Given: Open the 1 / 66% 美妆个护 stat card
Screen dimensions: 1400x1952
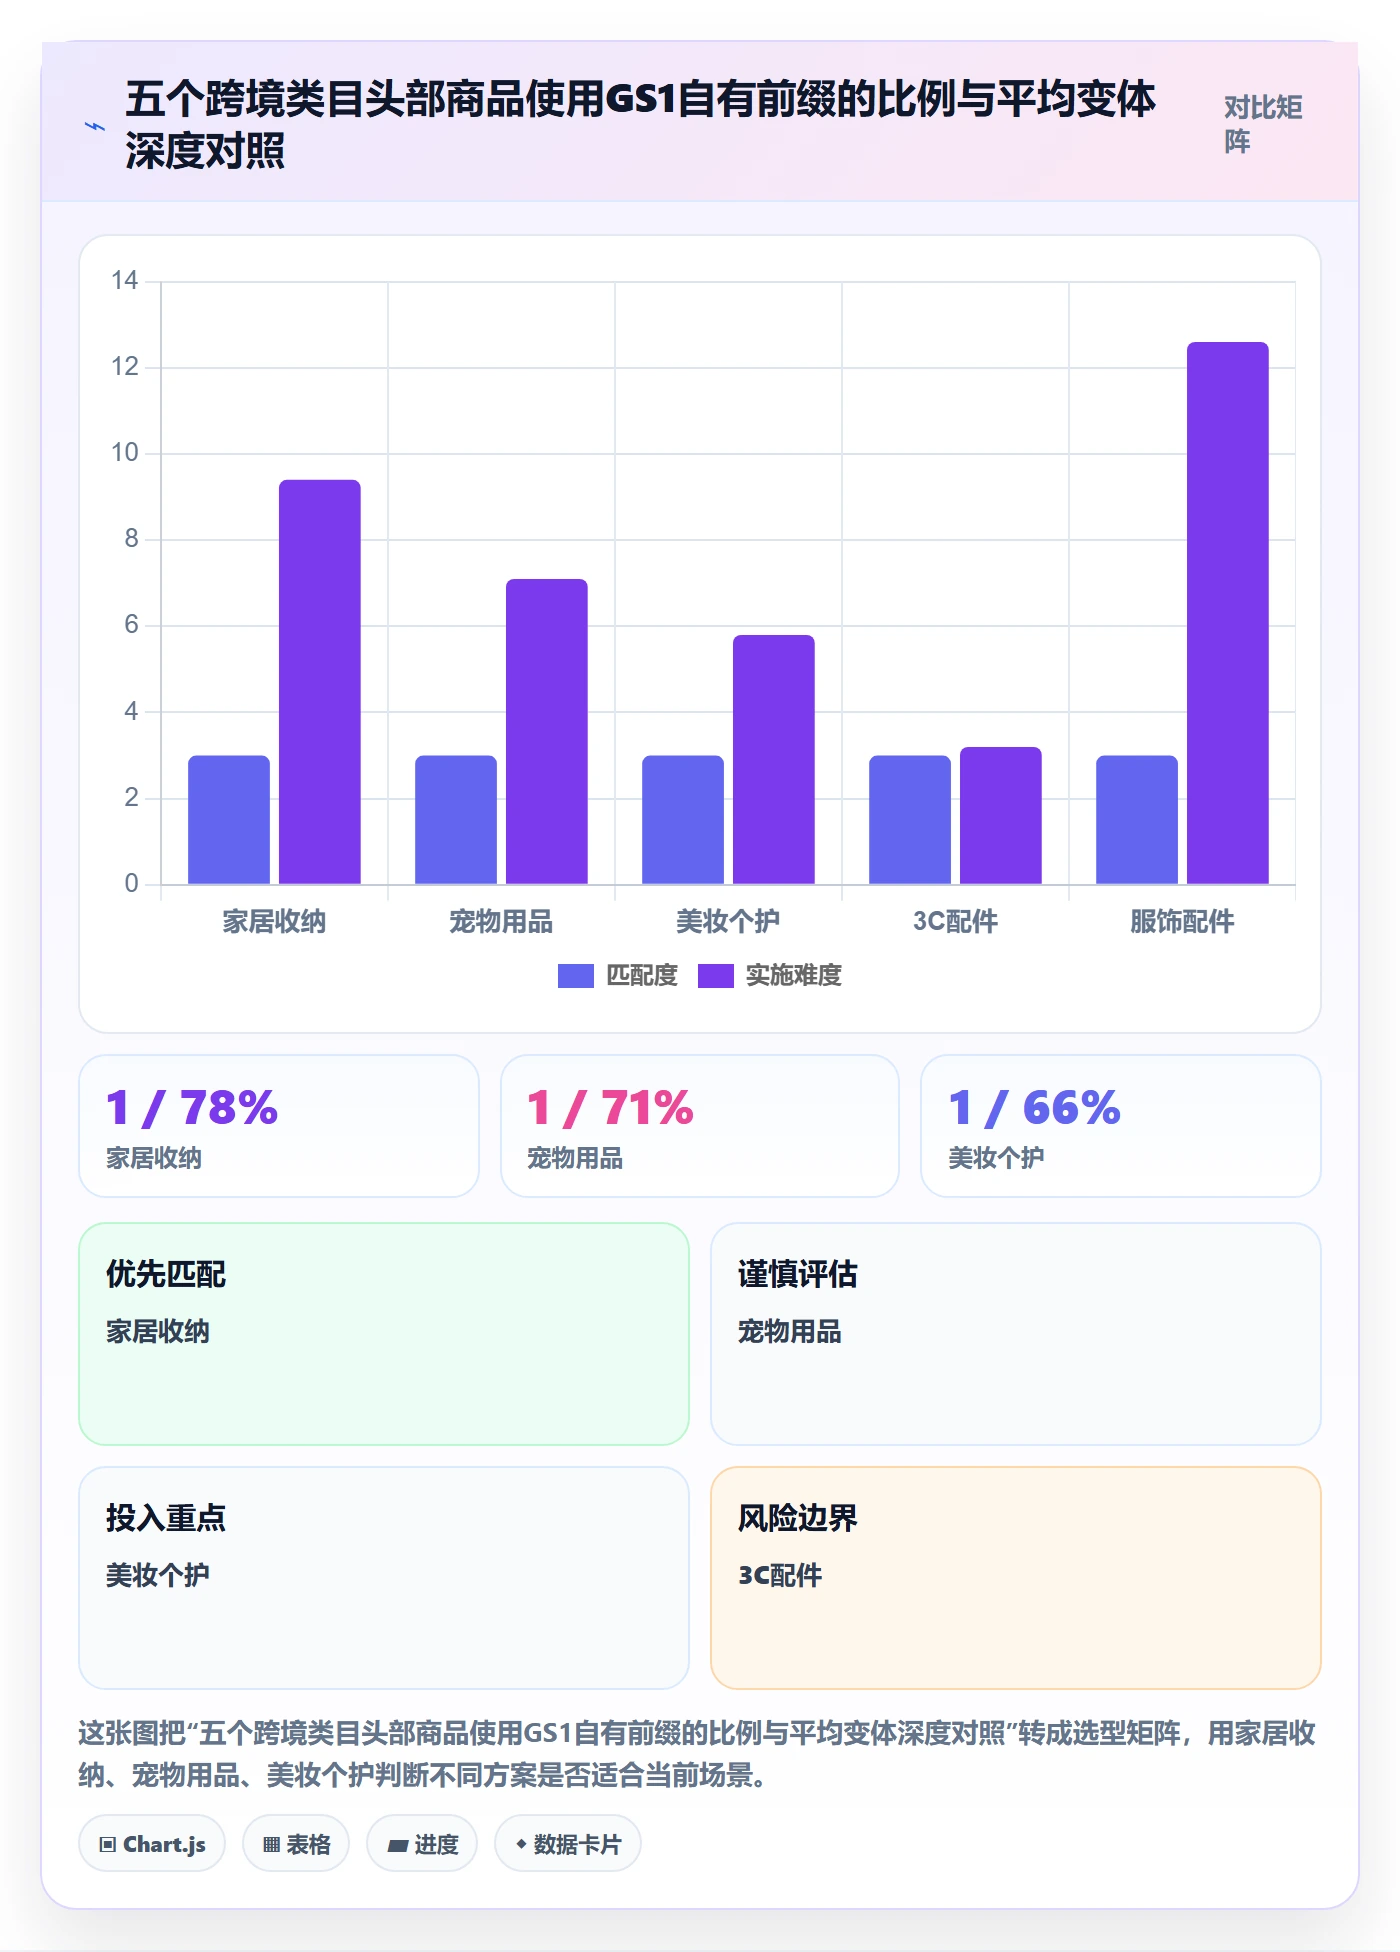Looking at the screenshot, I should pyautogui.click(x=1121, y=1126).
